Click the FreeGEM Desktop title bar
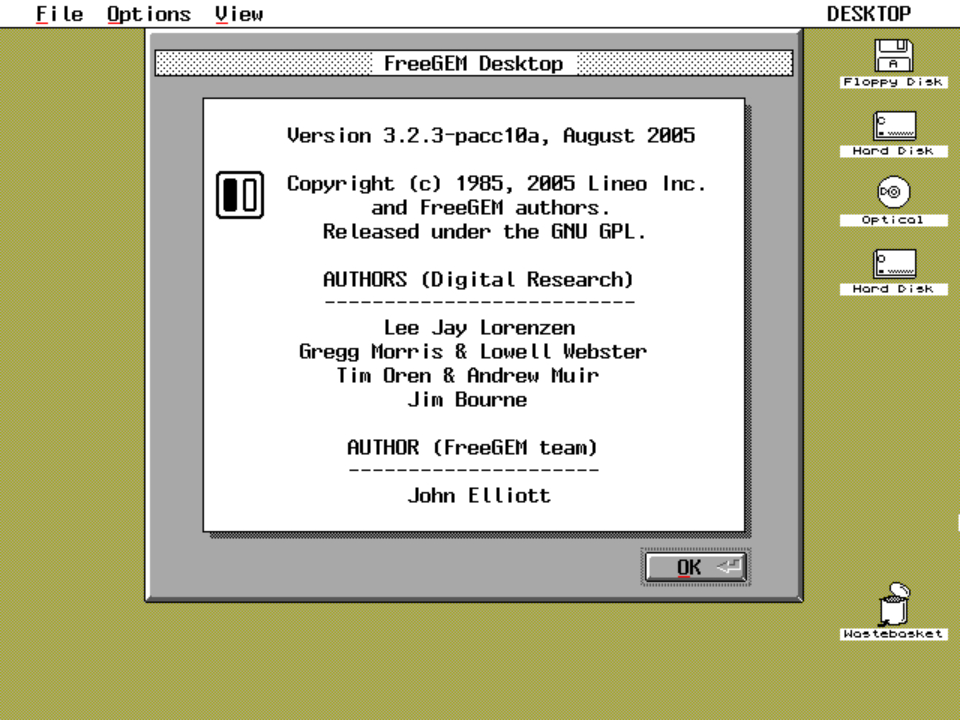The width and height of the screenshot is (960, 720). 473,64
